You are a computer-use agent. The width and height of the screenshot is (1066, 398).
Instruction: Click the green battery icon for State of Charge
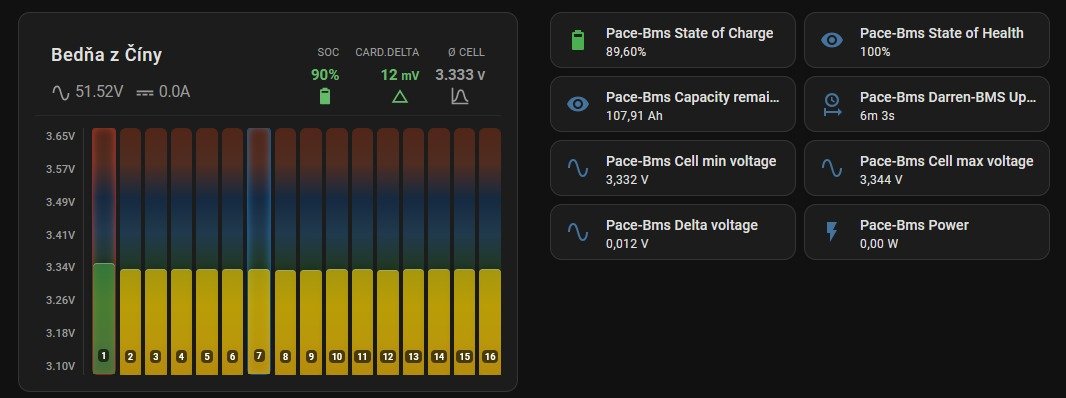tap(577, 40)
